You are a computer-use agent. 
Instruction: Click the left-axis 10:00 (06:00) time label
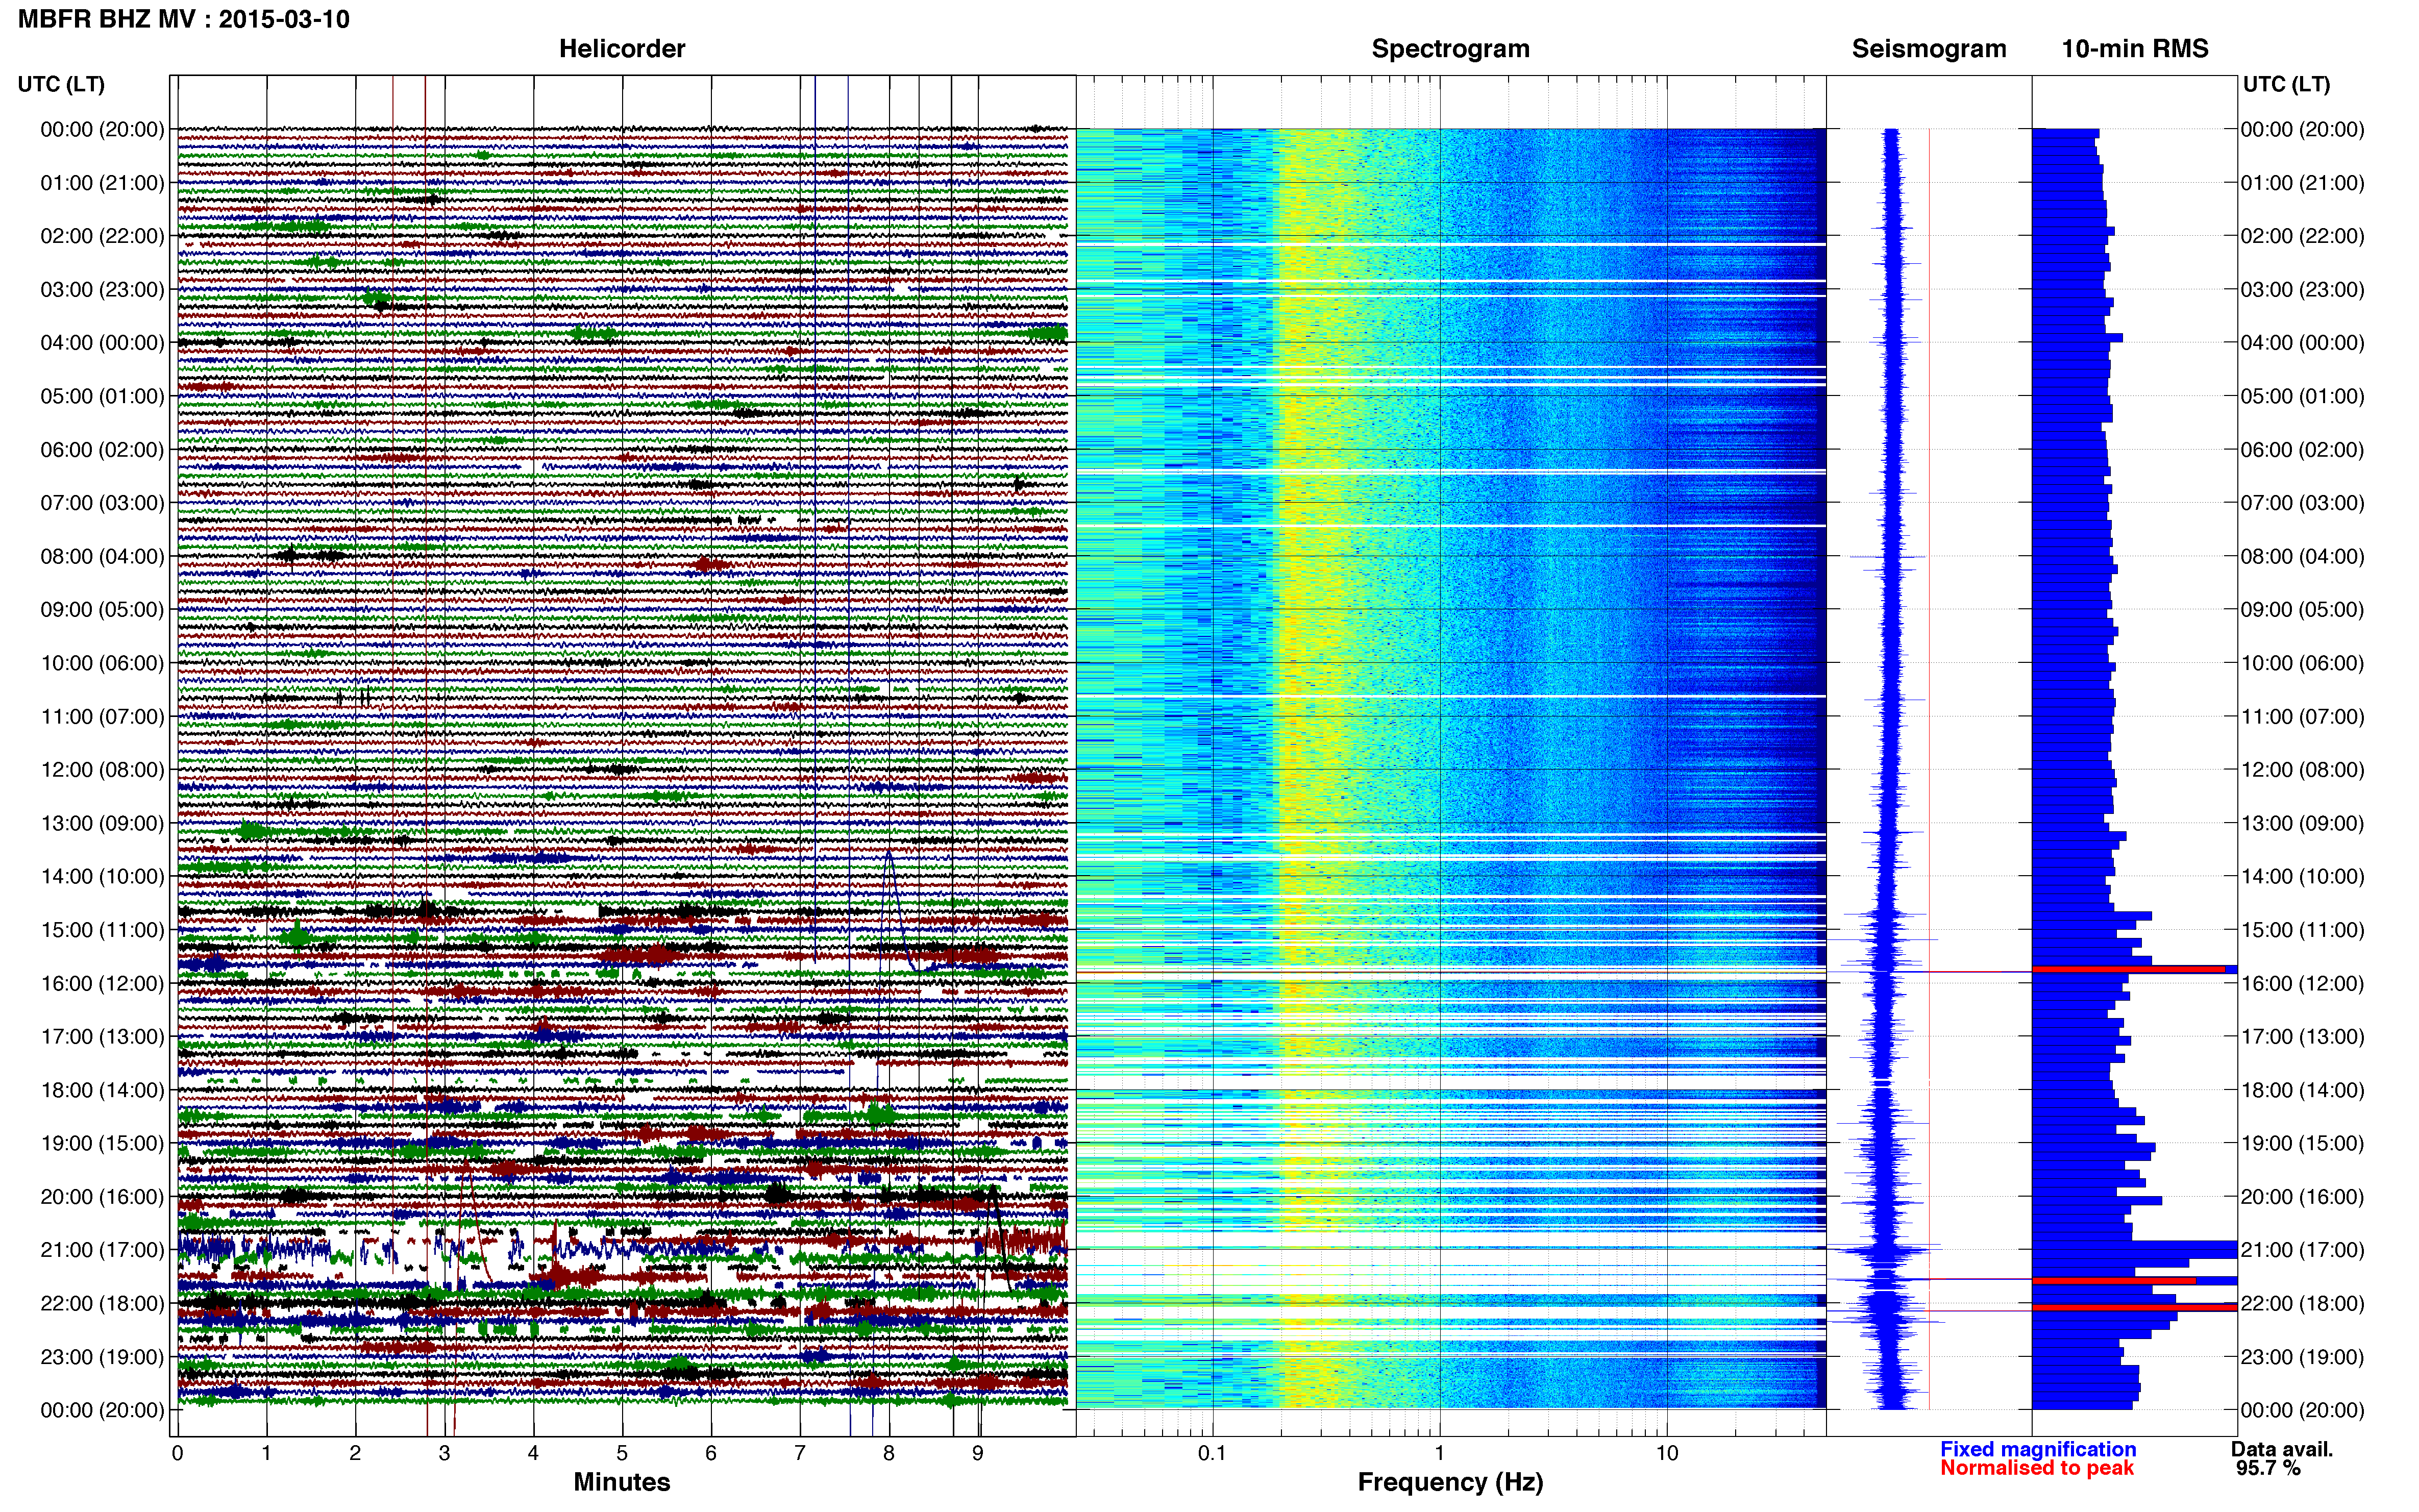tap(102, 664)
